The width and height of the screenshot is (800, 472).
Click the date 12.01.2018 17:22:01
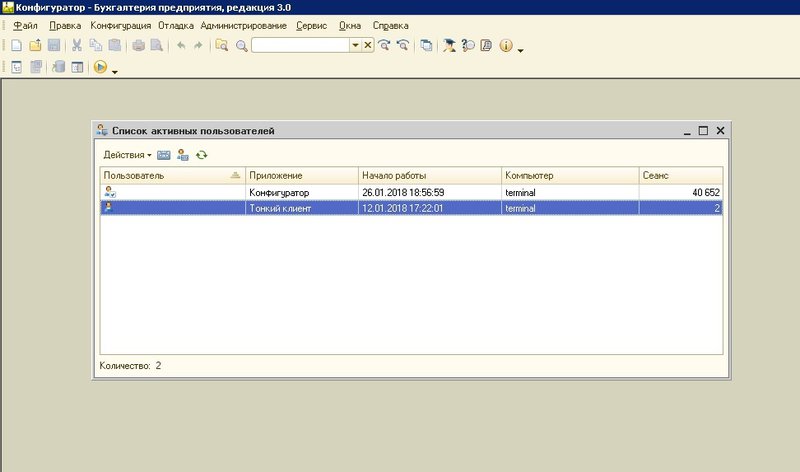coord(403,208)
